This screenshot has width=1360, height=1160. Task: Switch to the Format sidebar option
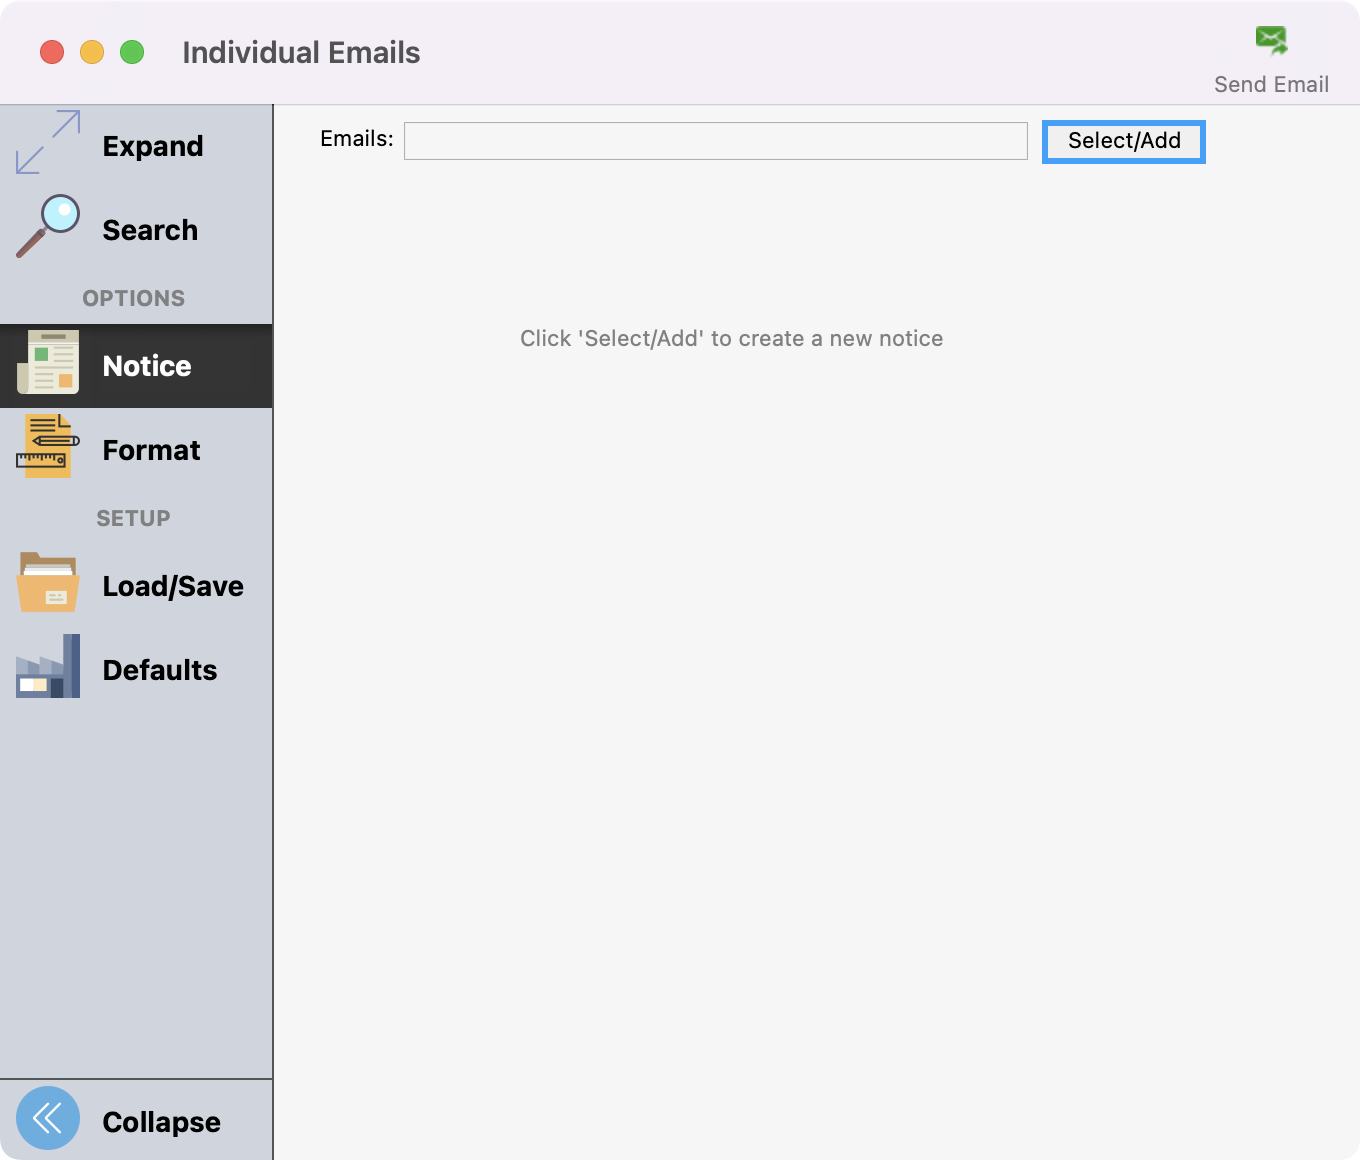point(151,450)
